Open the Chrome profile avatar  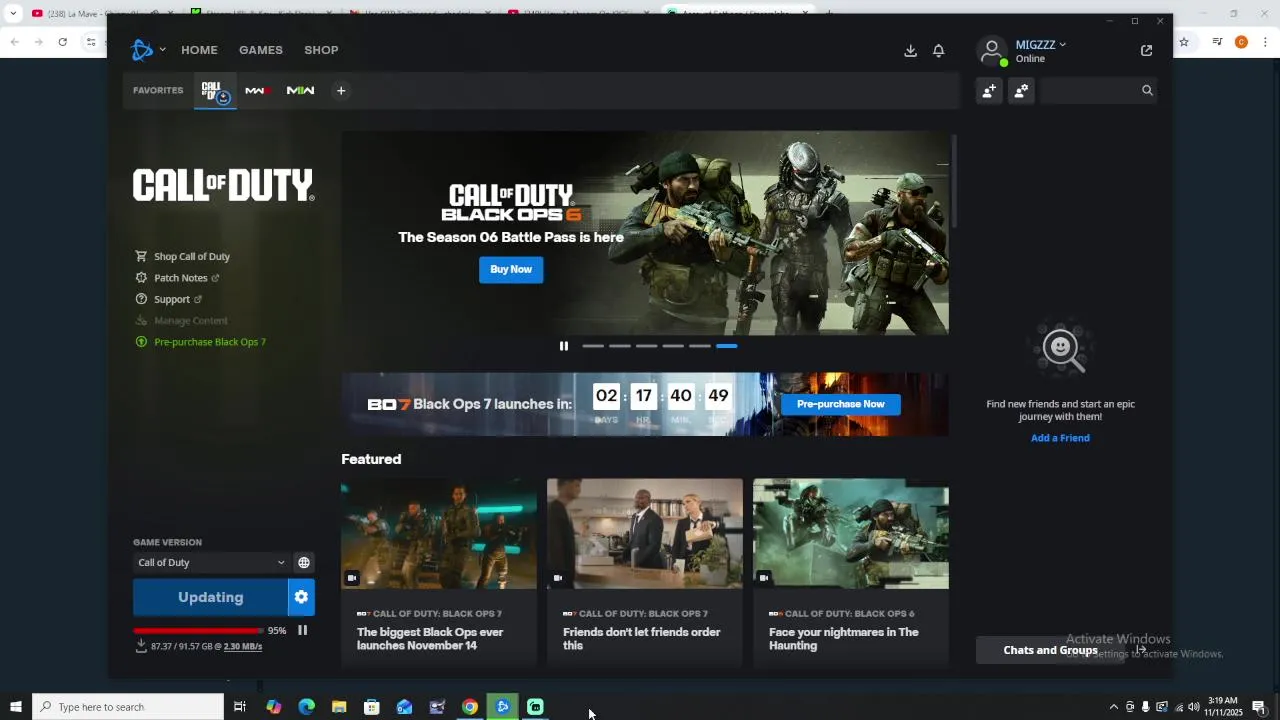[x=1241, y=42]
